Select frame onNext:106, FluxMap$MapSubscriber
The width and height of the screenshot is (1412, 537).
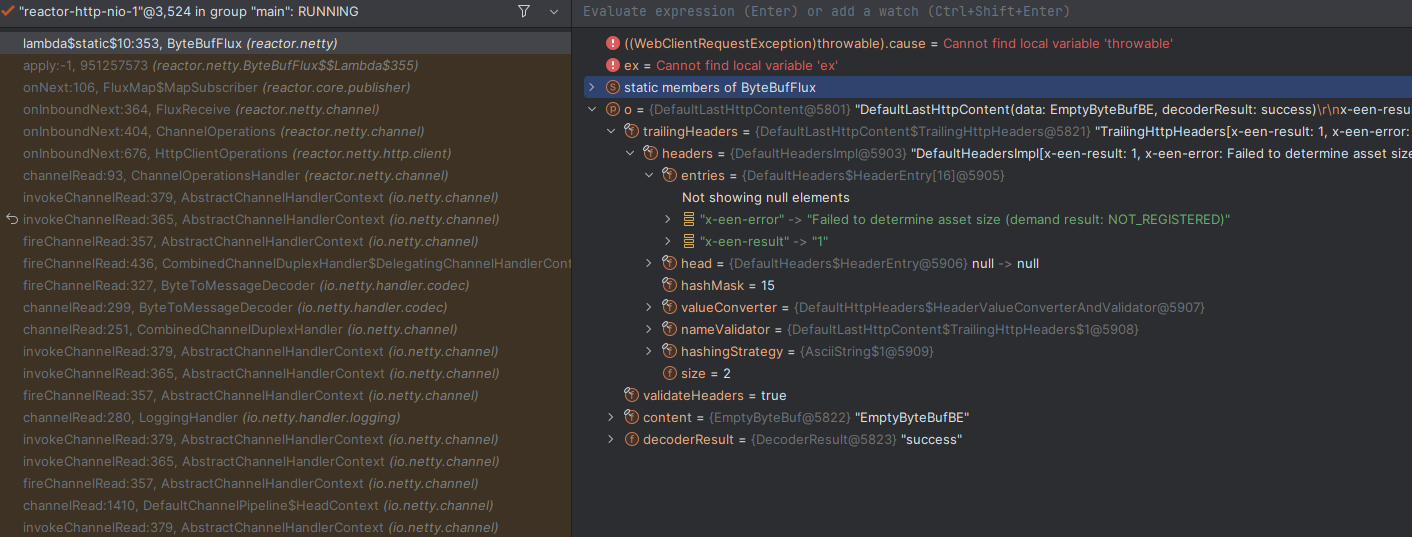tap(286, 88)
